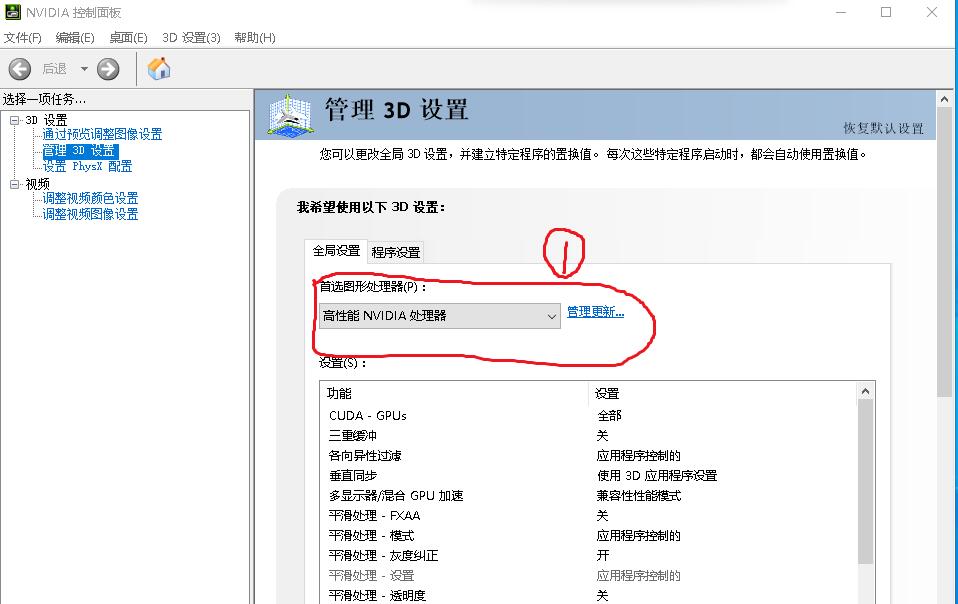Switch to the 程序设置 tab
This screenshot has height=604, width=958.
click(x=396, y=252)
